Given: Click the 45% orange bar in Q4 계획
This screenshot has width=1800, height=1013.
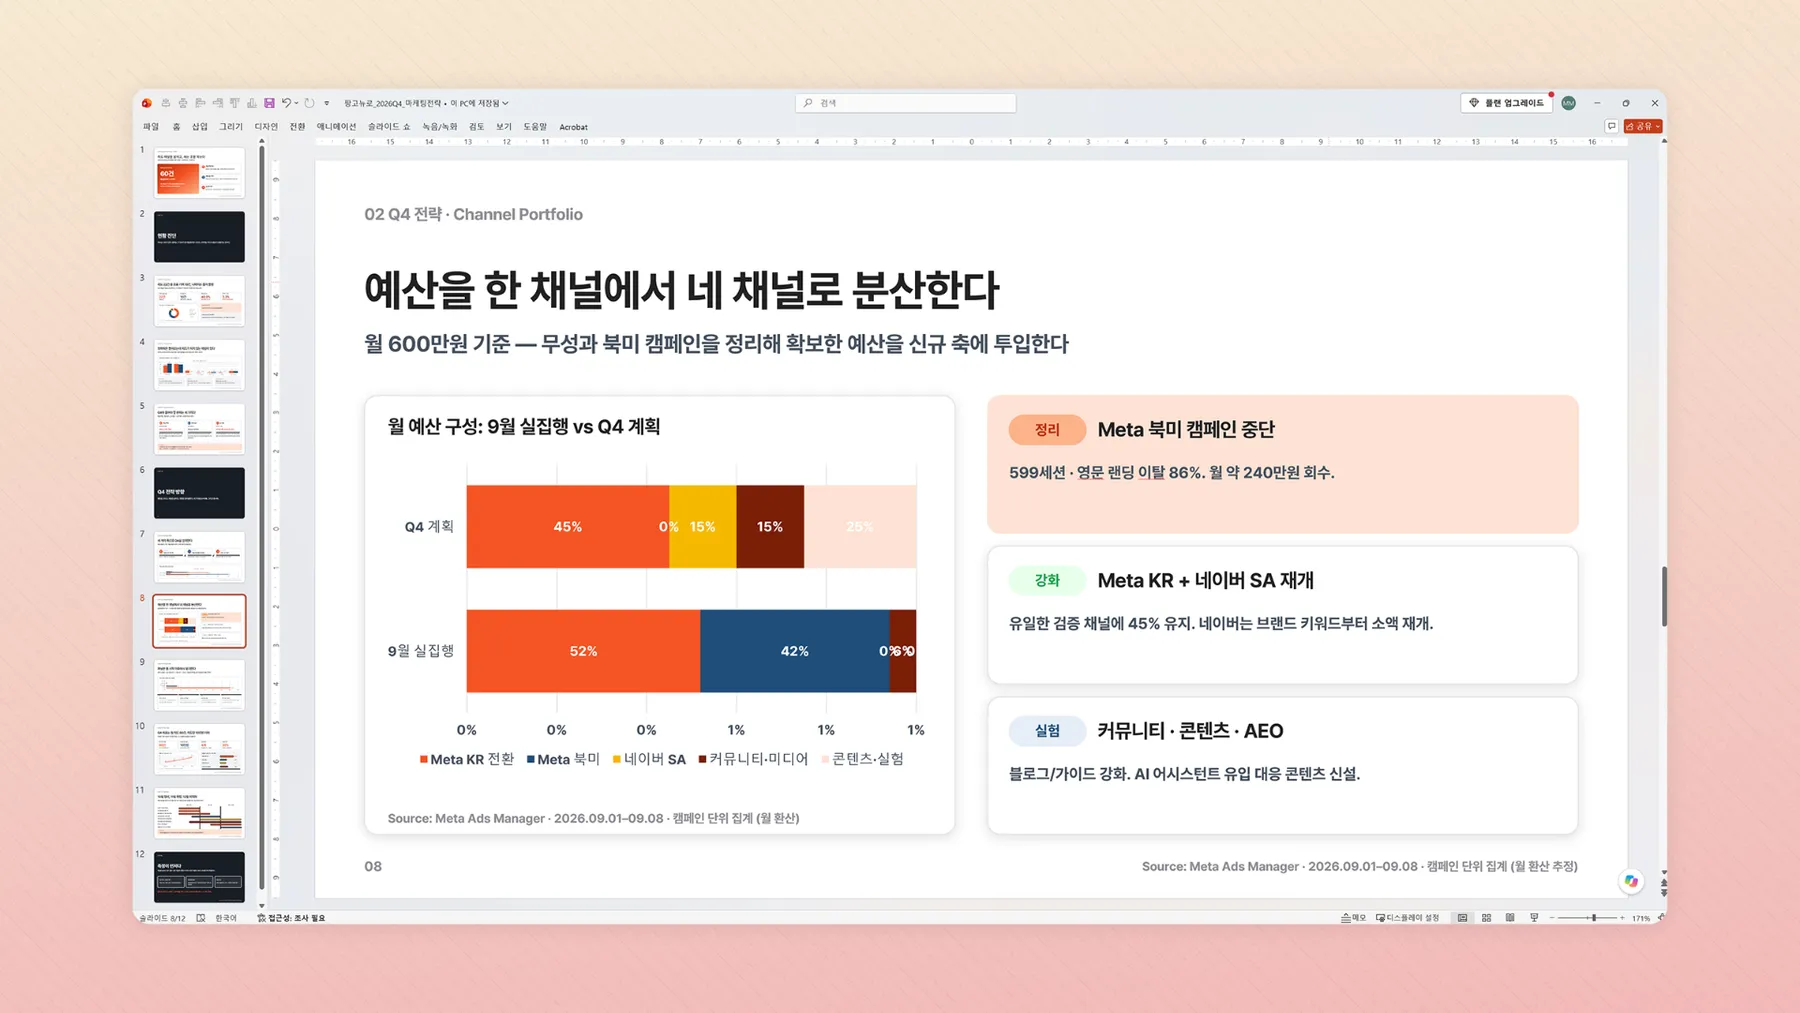Looking at the screenshot, I should pyautogui.click(x=567, y=527).
